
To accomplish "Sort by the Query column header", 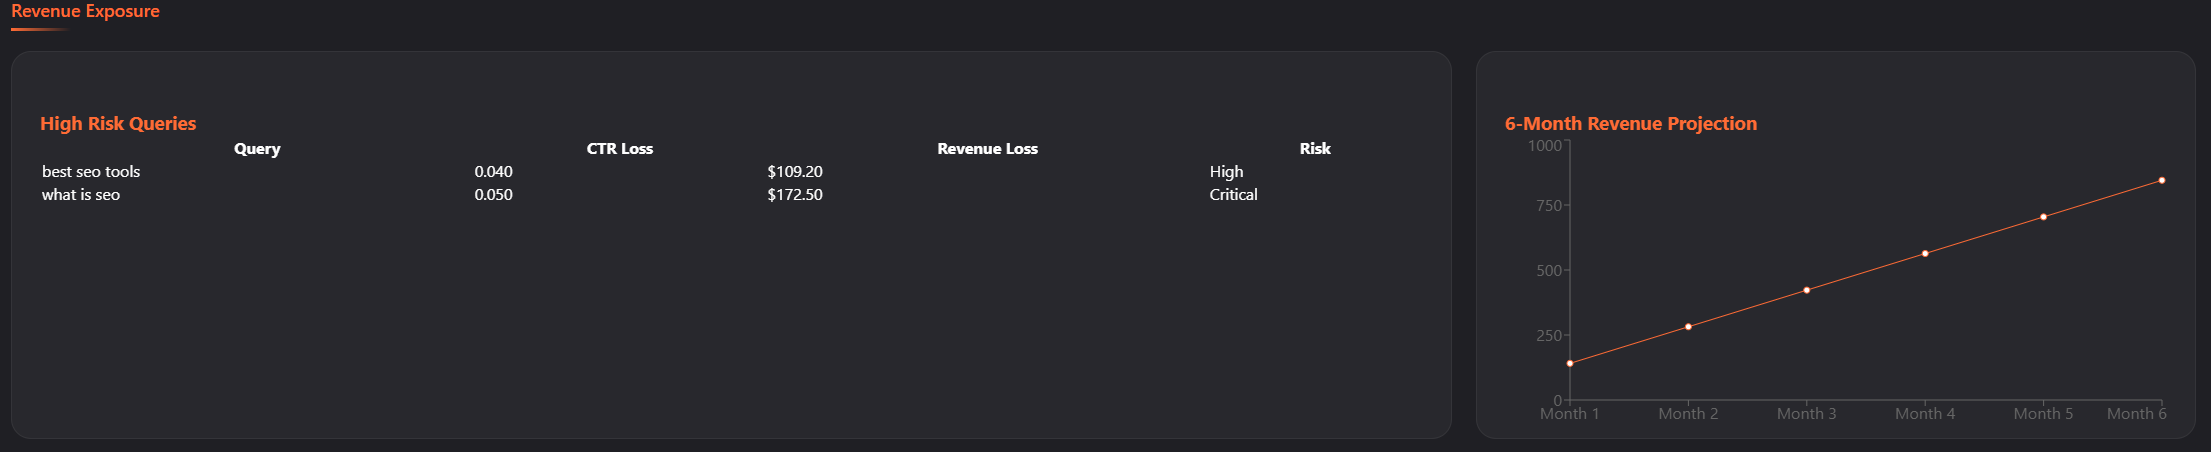I will 257,149.
